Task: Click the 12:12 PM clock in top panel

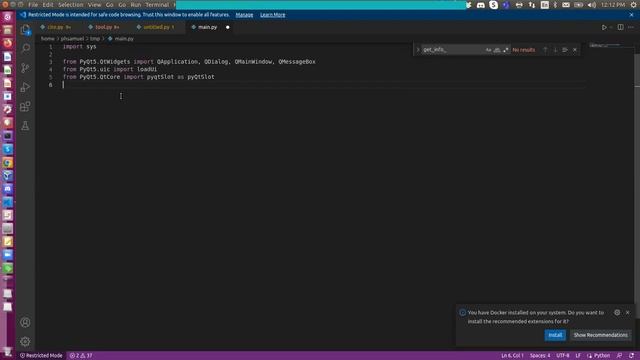Action: (613, 5)
